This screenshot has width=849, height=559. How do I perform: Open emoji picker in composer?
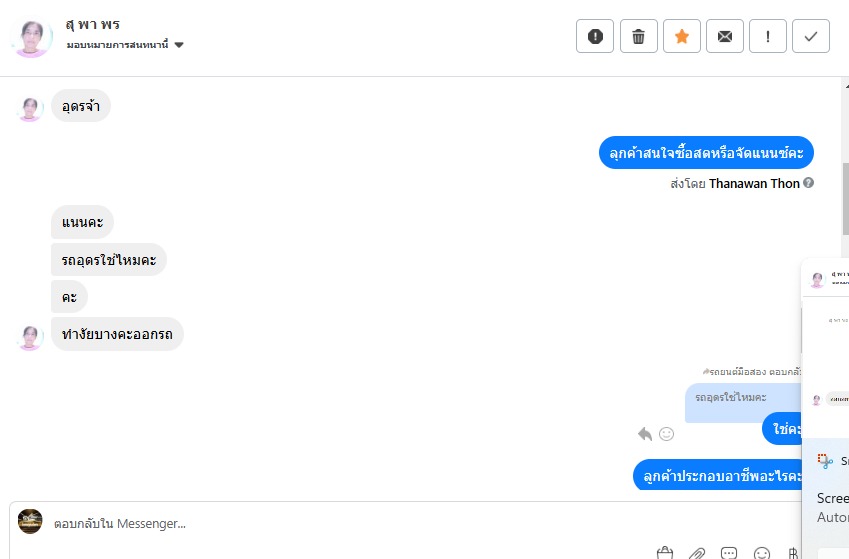[x=762, y=553]
